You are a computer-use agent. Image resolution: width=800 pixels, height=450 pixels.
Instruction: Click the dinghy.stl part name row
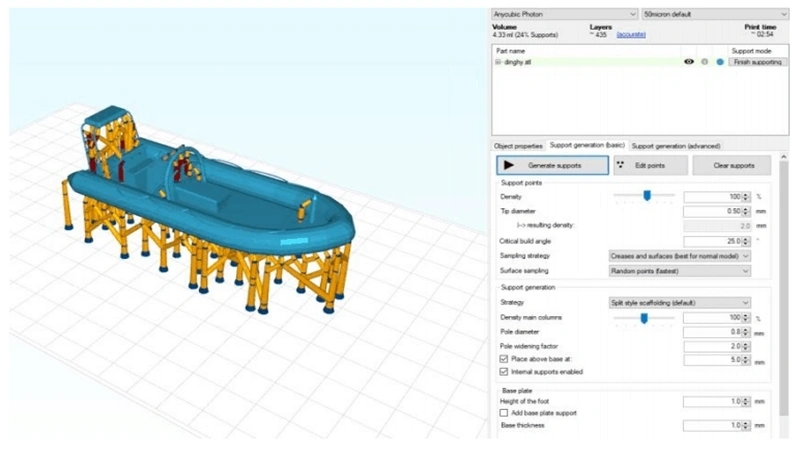587,62
